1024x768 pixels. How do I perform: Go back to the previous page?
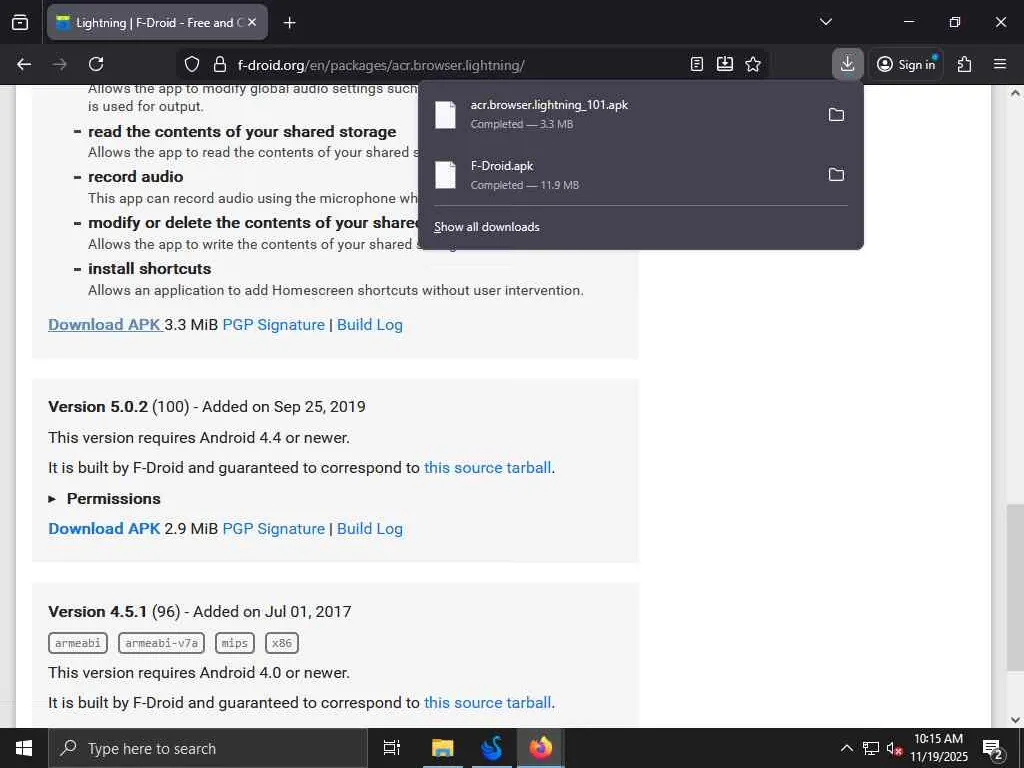[24, 64]
